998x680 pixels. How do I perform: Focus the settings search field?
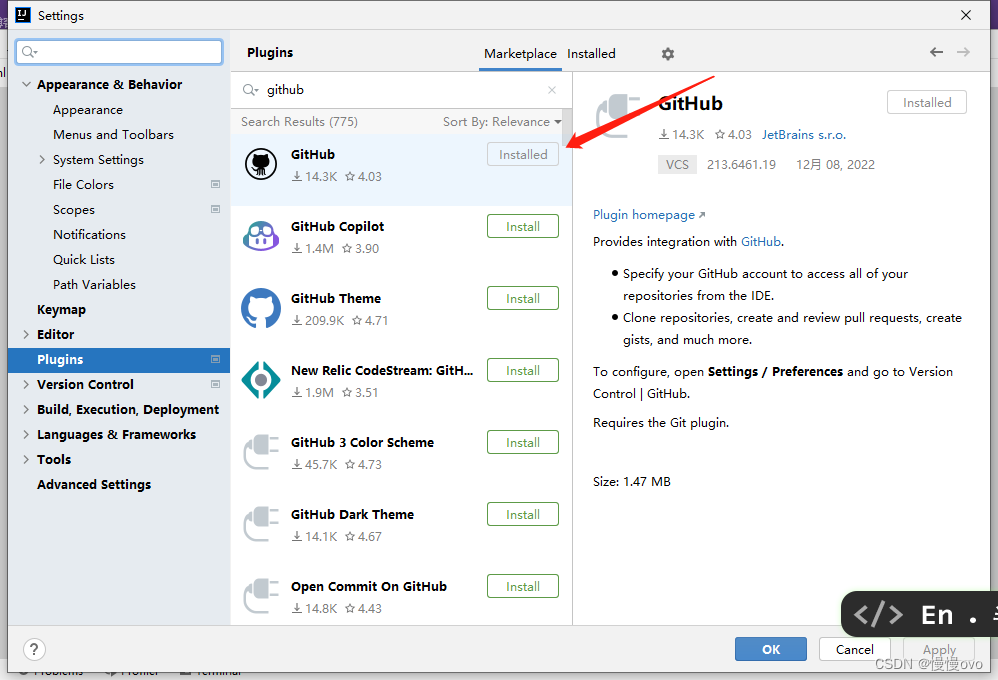coord(119,52)
